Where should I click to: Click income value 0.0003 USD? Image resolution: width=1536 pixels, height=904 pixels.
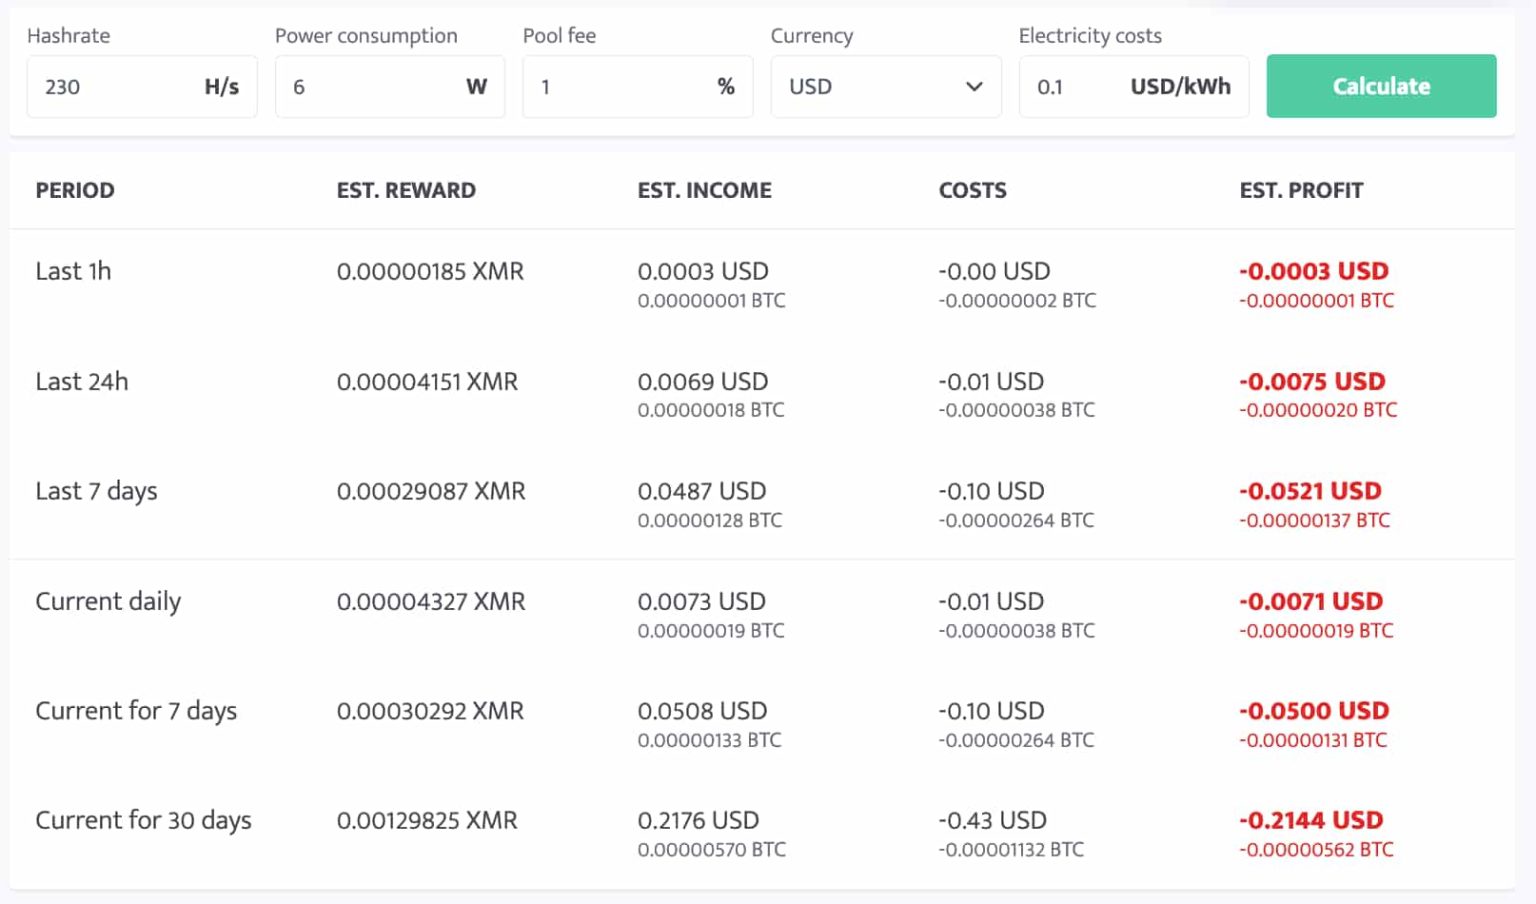[703, 271]
